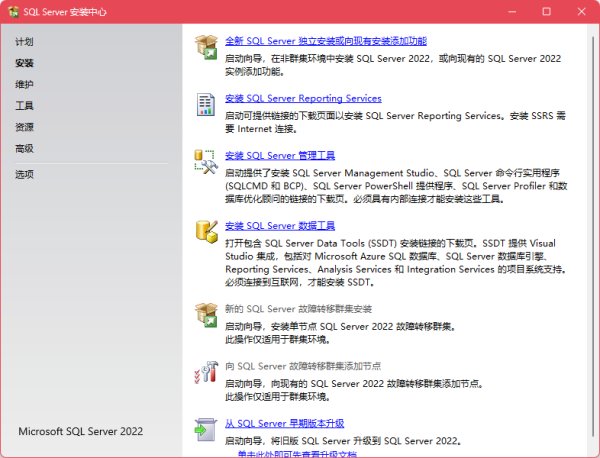
Task: Select 维护 in the left navigation
Action: pos(24,85)
